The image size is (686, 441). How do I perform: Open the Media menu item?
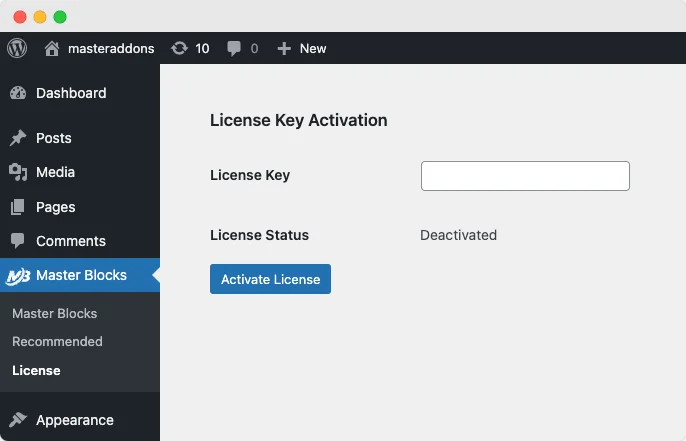[56, 172]
